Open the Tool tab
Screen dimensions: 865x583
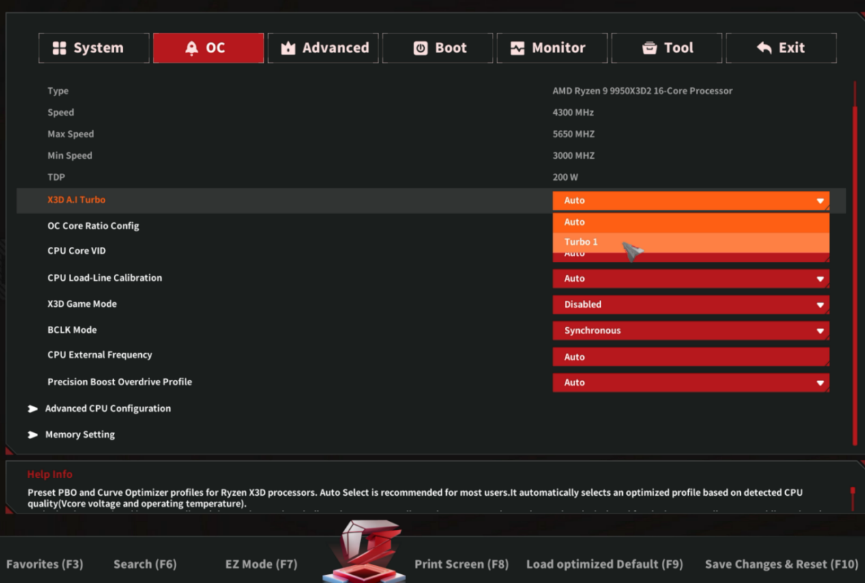[666, 48]
